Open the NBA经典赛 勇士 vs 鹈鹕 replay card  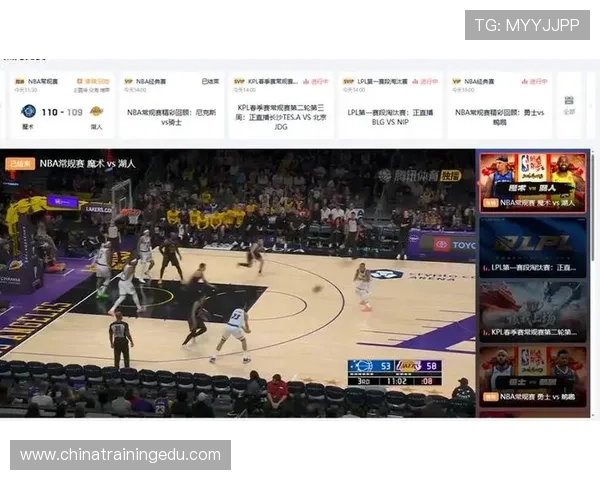pos(499,105)
